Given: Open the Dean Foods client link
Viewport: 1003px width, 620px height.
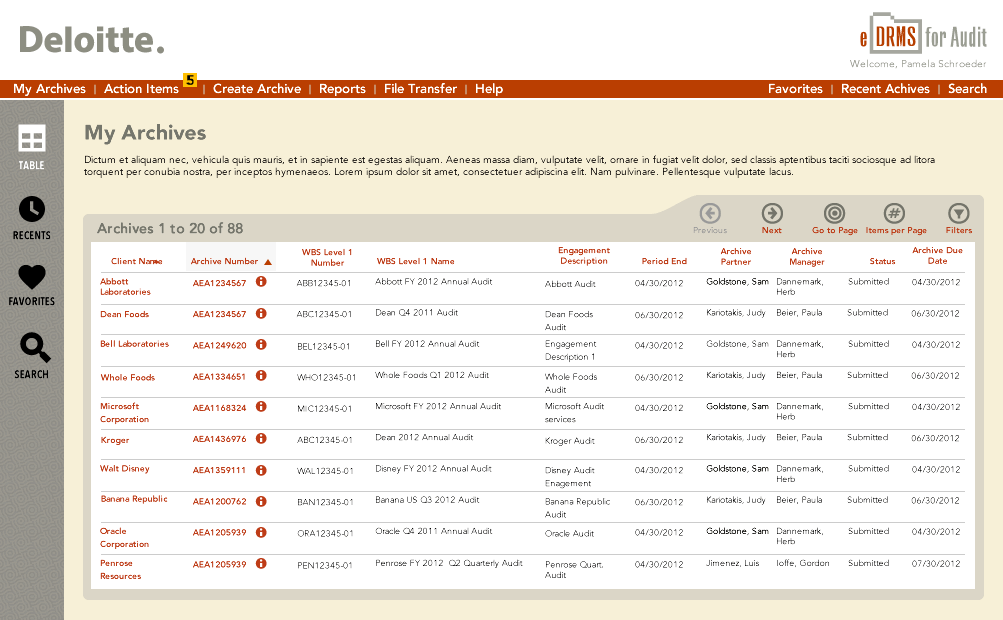Looking at the screenshot, I should [124, 314].
